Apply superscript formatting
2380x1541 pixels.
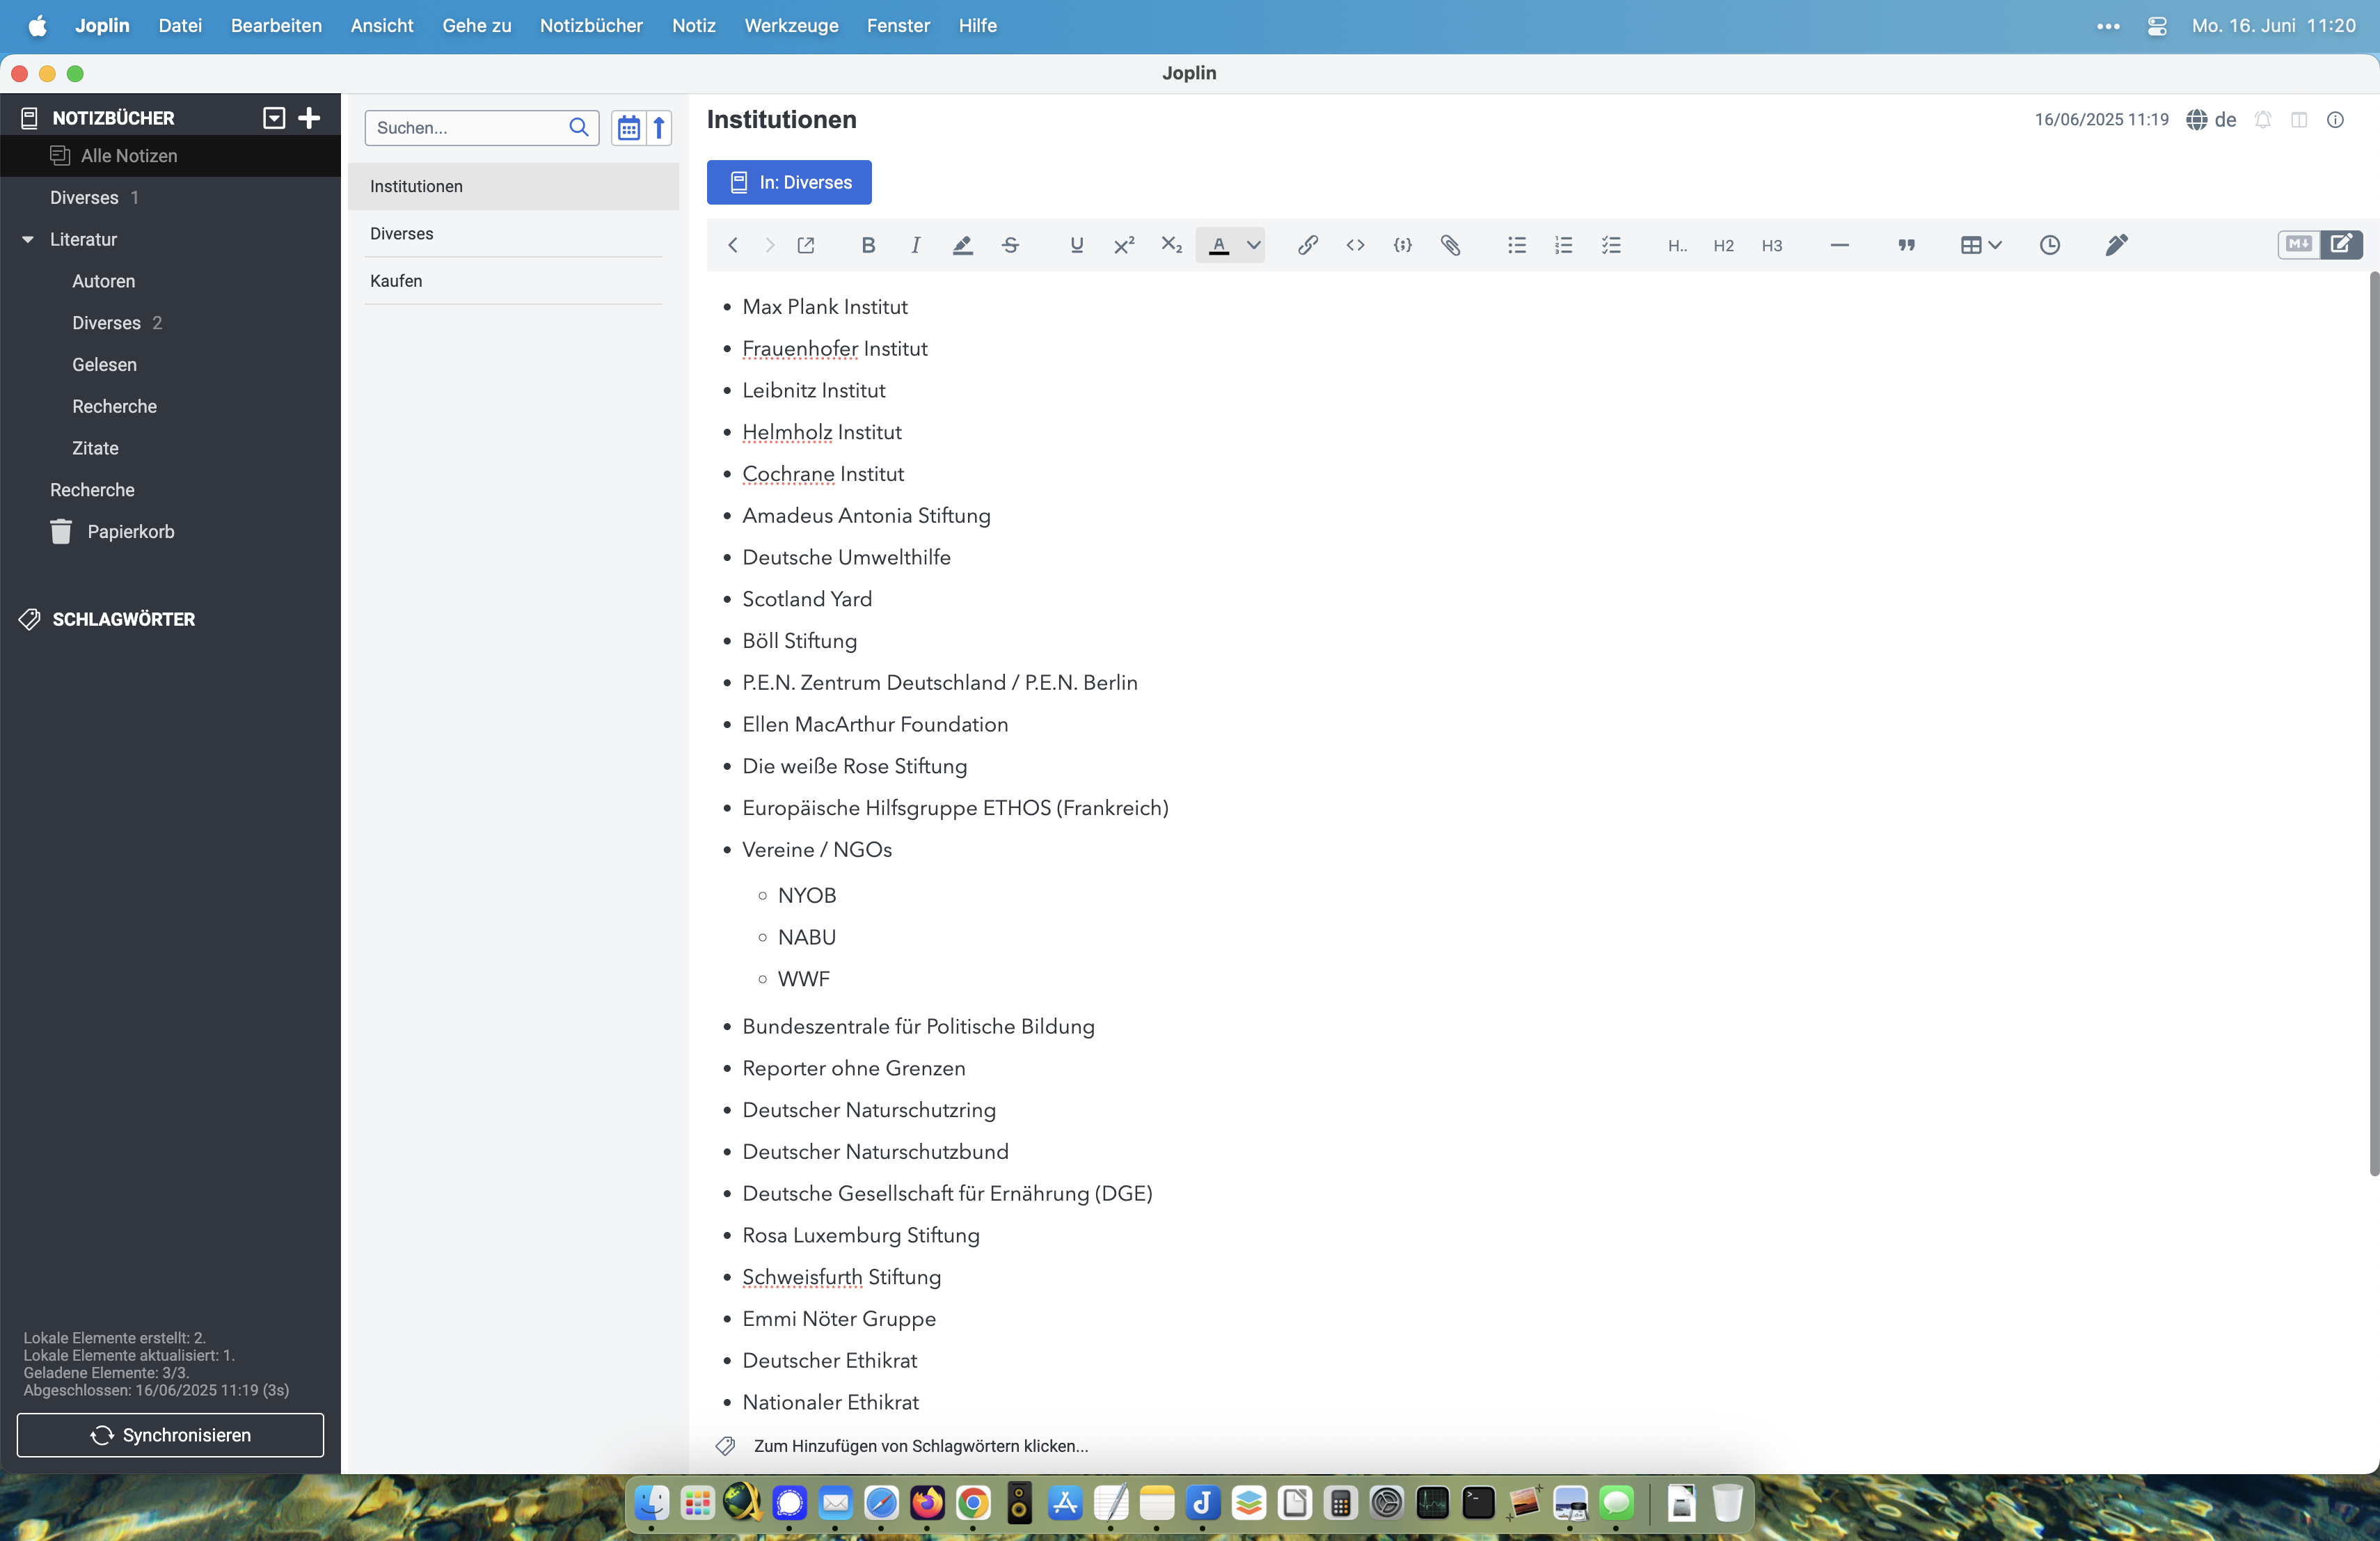pos(1124,245)
